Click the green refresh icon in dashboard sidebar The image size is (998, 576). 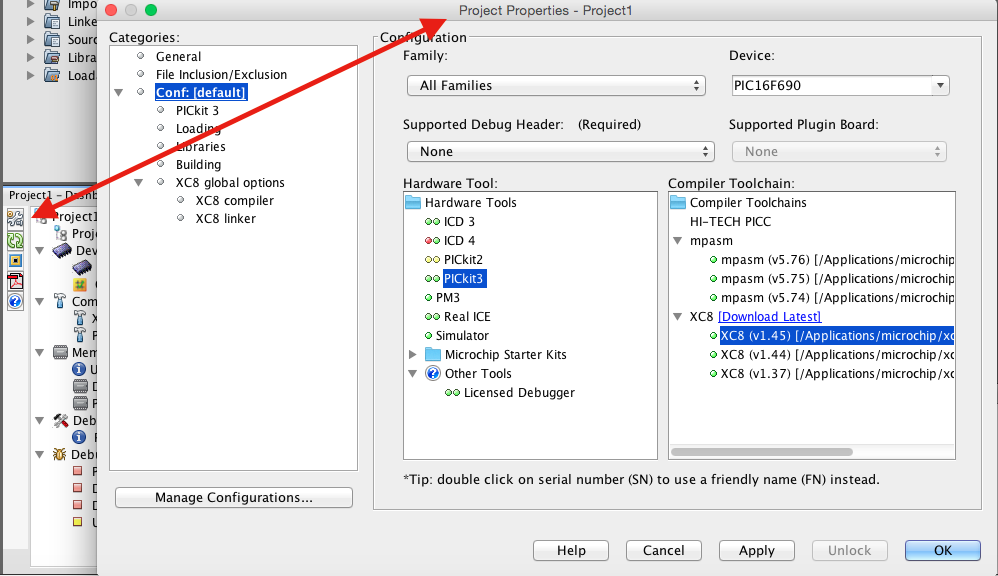point(15,240)
